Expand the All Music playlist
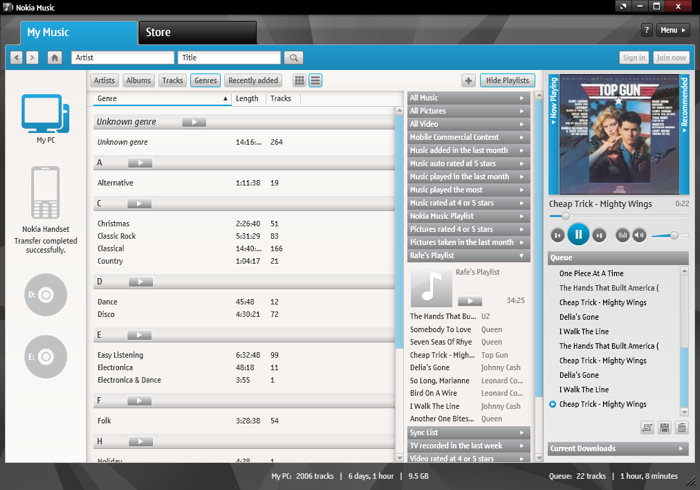 click(x=469, y=98)
